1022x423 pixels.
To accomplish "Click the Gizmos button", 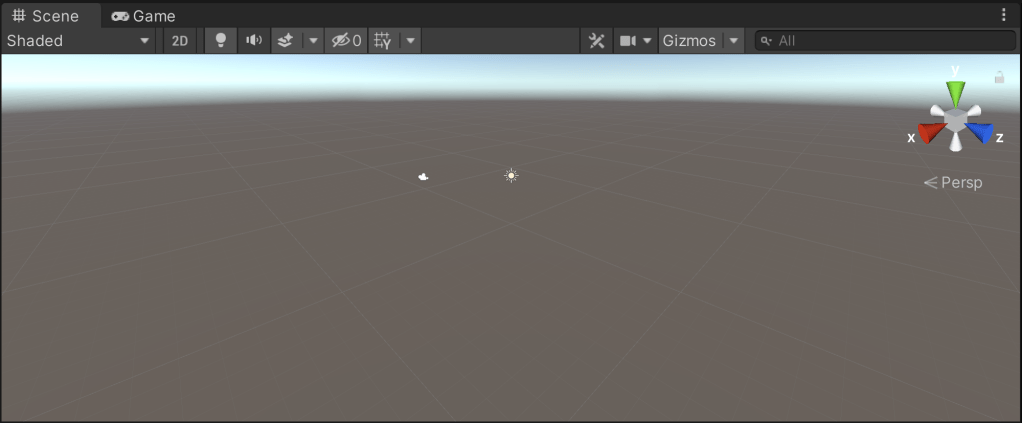I will pos(689,41).
